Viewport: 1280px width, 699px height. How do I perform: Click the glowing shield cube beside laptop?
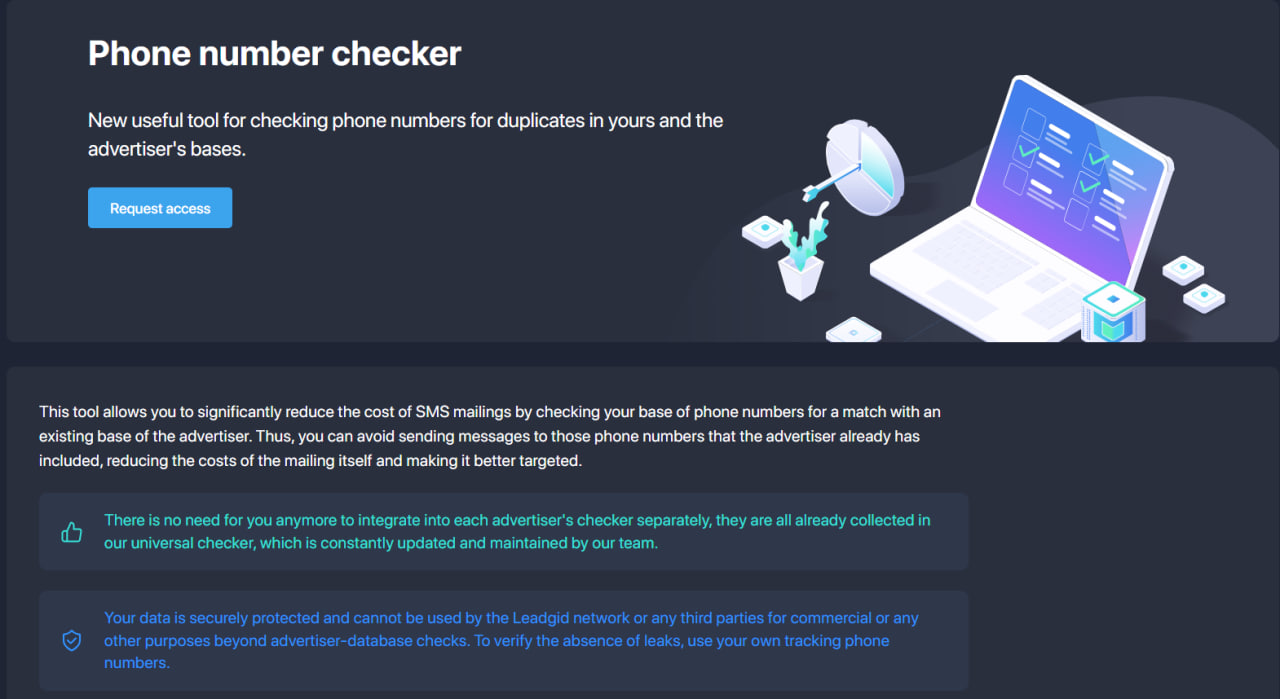coord(1113,313)
